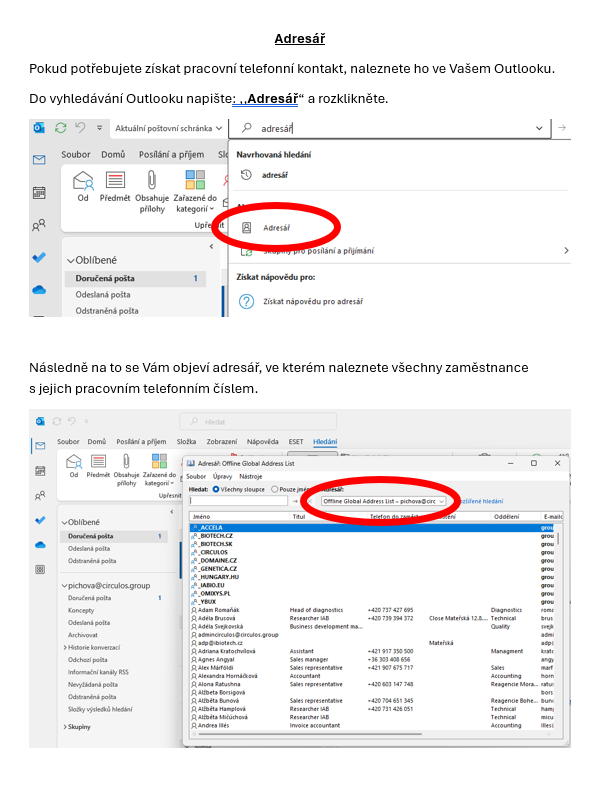
Task: Open the OneDrive cloud icon in lower screenshot
Action: click(x=40, y=545)
